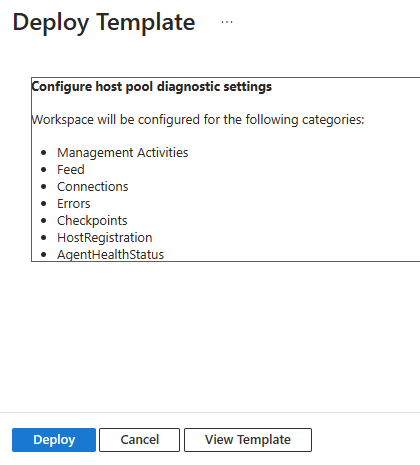The image size is (420, 465).
Task: Cancel the template deployment
Action: coord(139,440)
